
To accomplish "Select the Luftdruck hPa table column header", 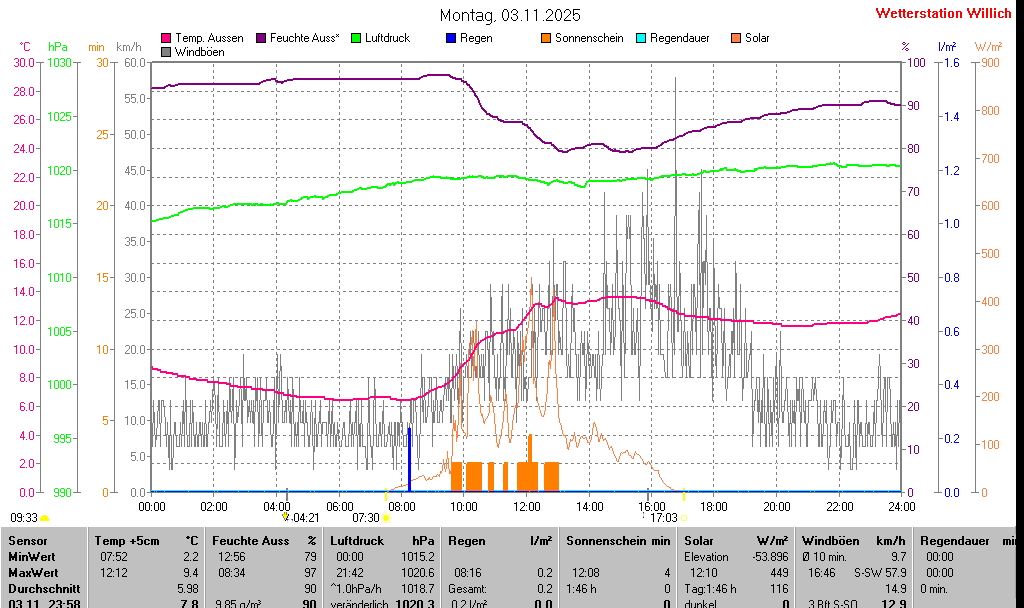I will (382, 540).
